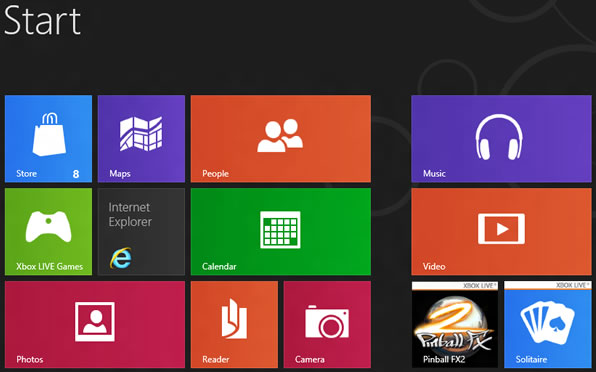Viewport: 596px width, 372px height.
Task: Click the Start heading text
Action: [42, 20]
